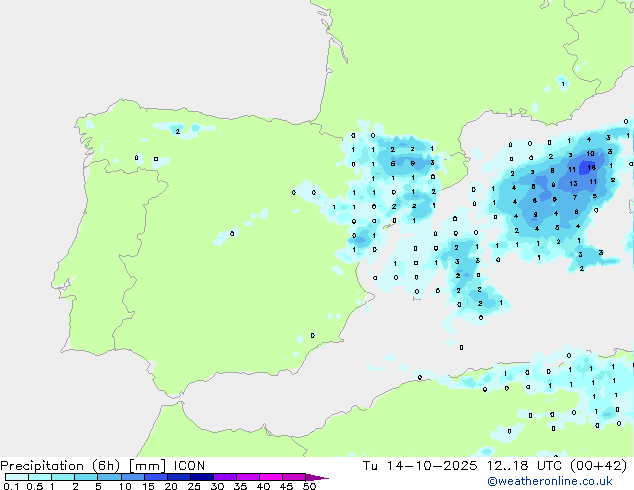Click the "45" legend scale label
634x490 pixels.
pyautogui.click(x=286, y=486)
